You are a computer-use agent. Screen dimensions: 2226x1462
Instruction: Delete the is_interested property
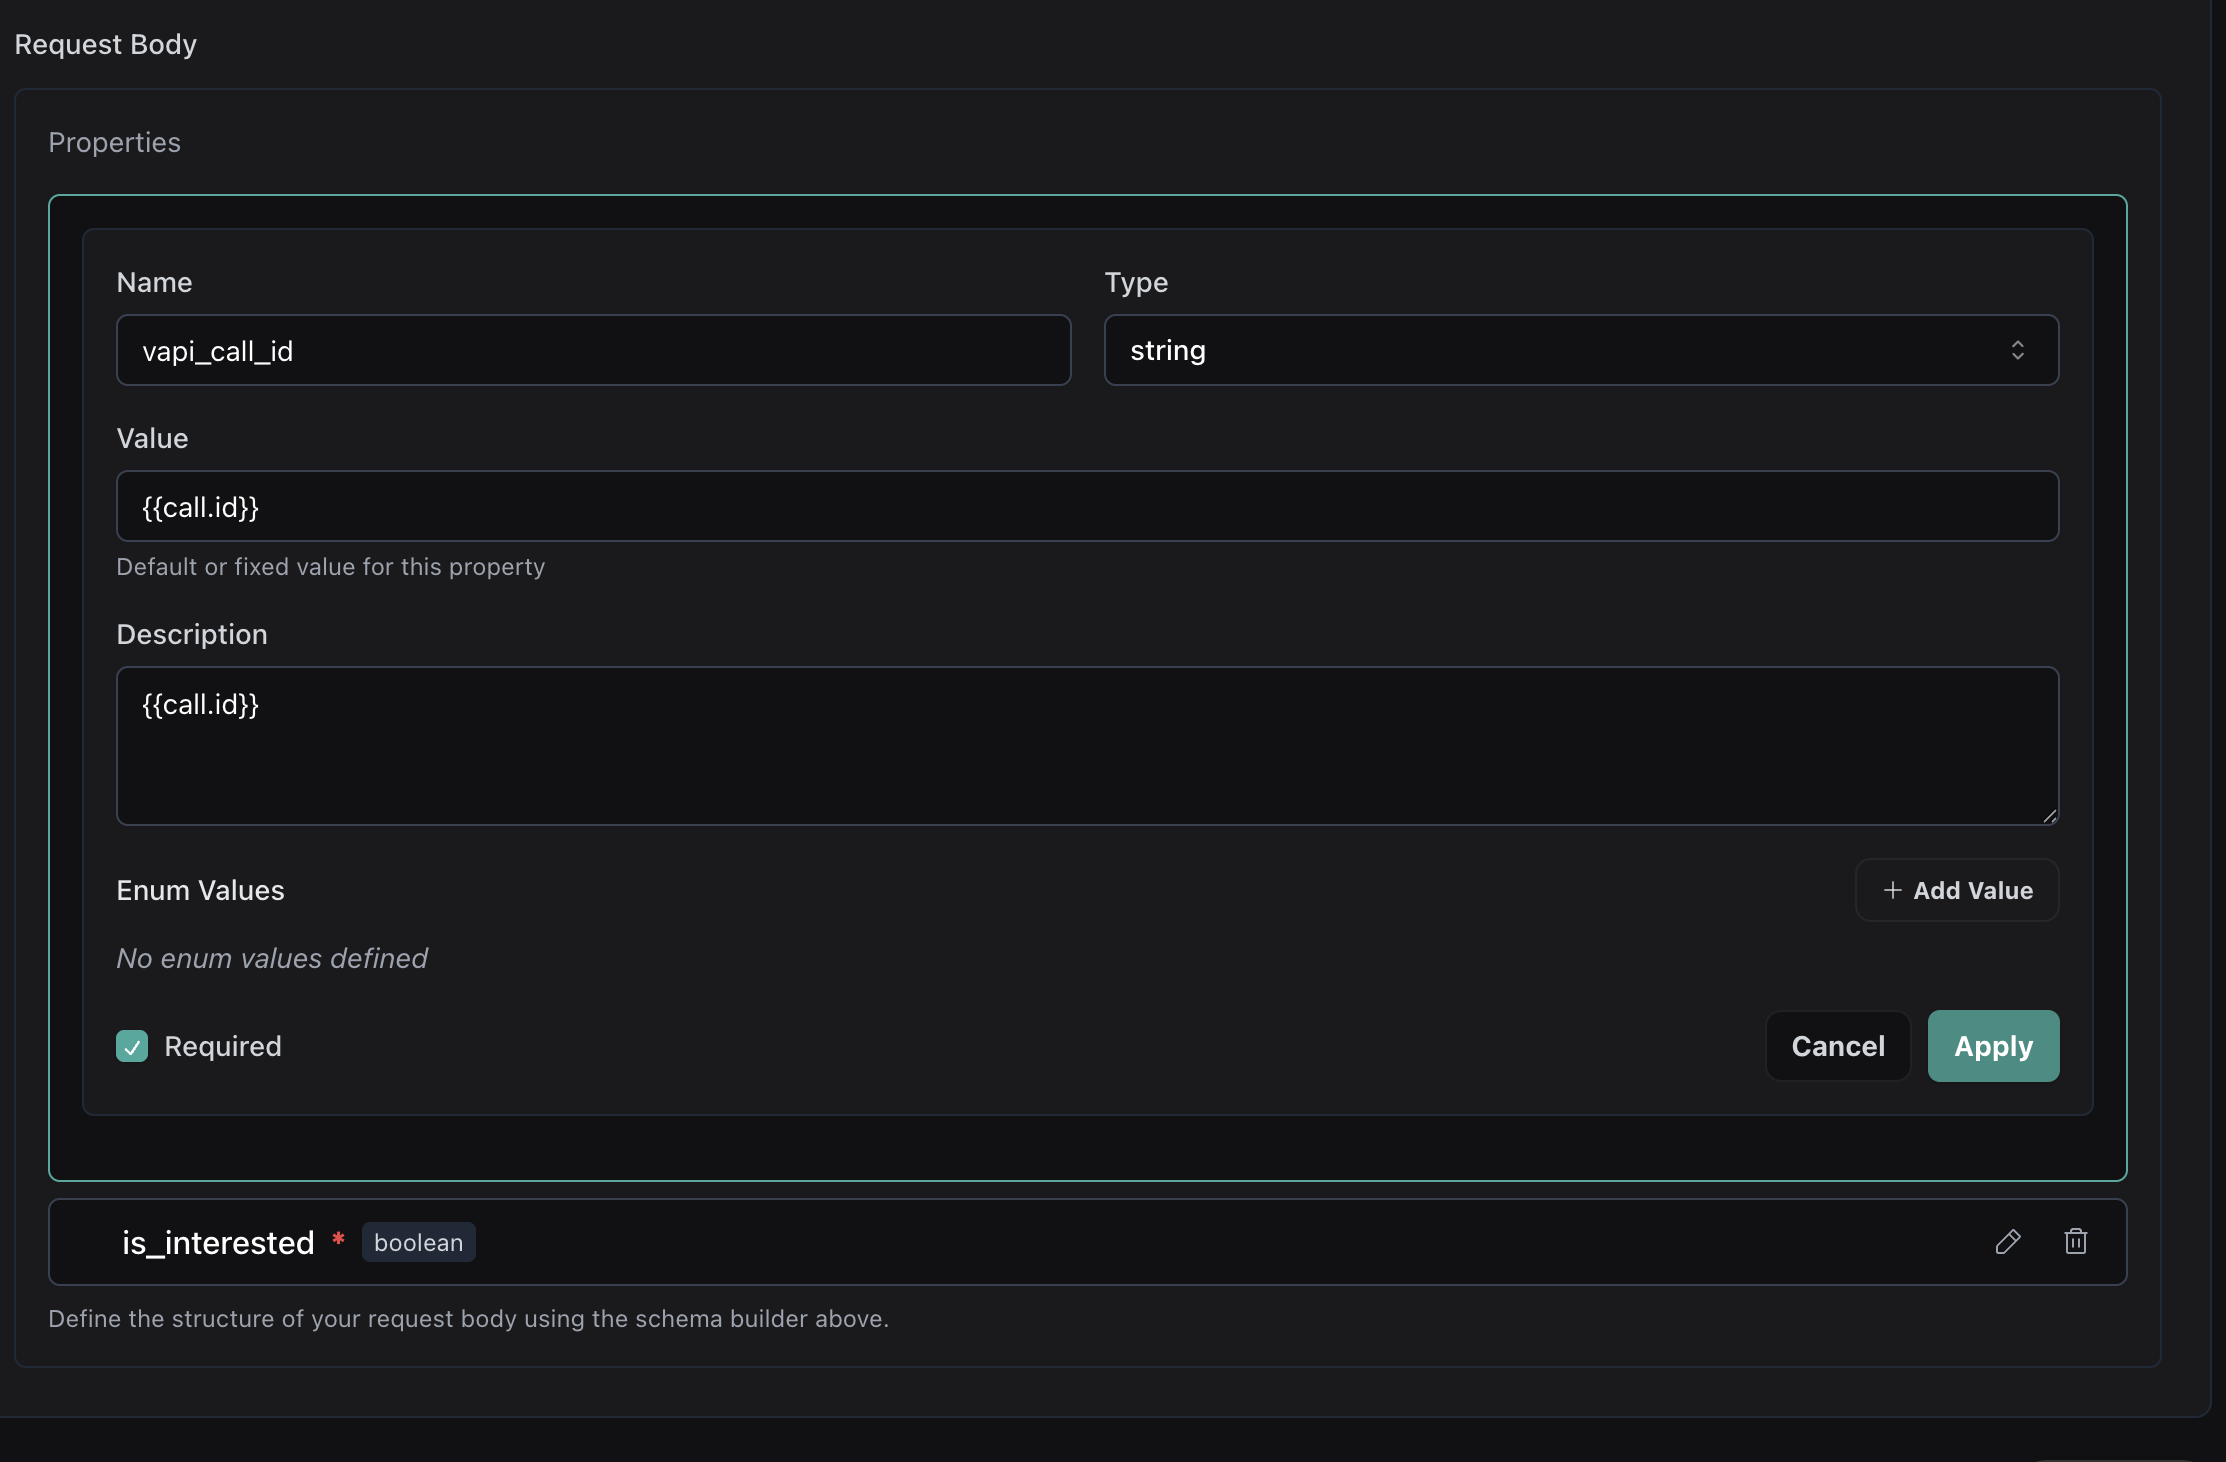pyautogui.click(x=2076, y=1242)
